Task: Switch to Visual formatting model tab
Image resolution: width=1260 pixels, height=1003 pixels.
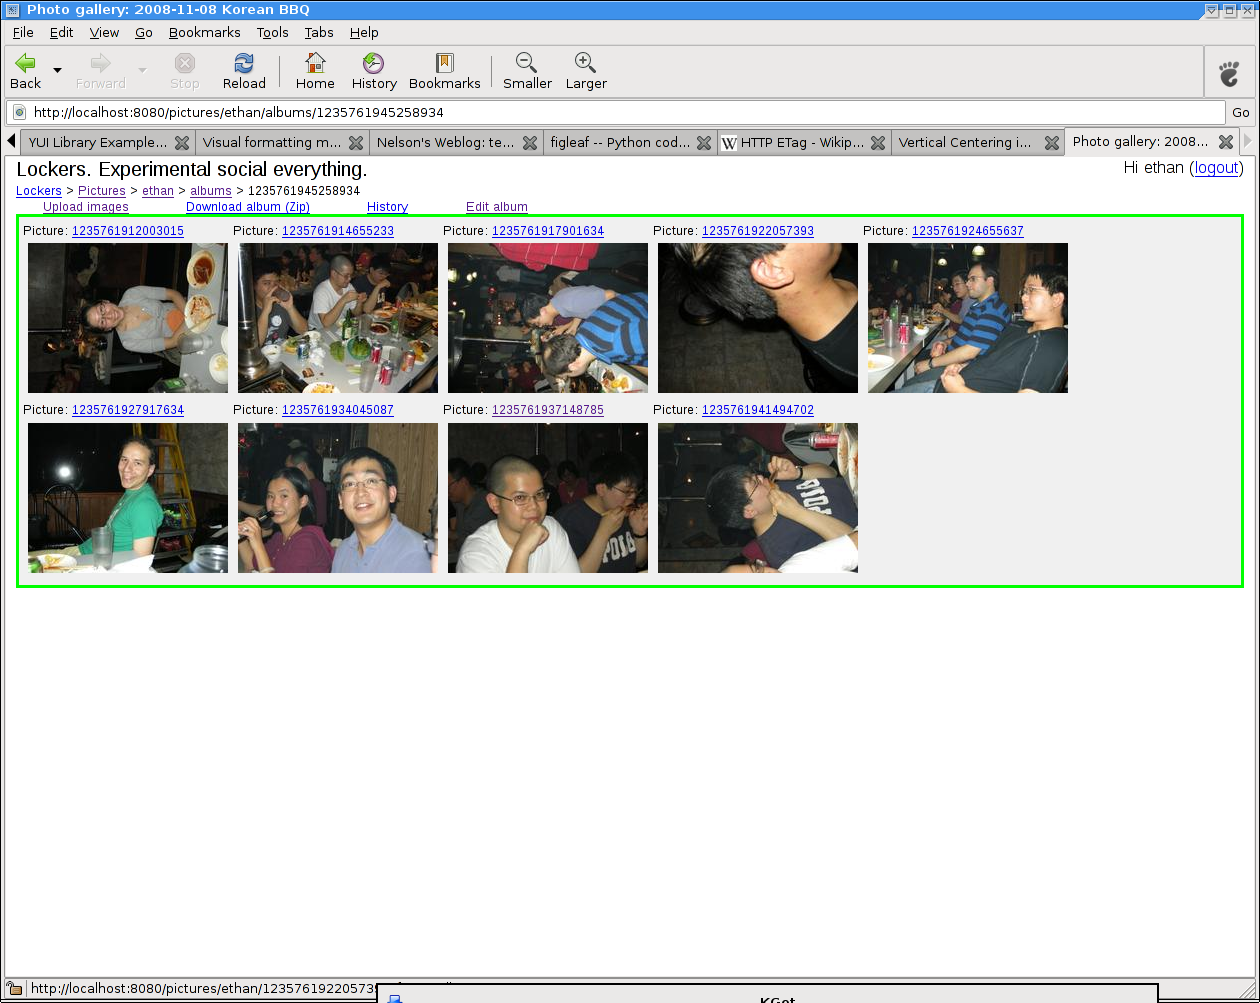Action: (272, 142)
